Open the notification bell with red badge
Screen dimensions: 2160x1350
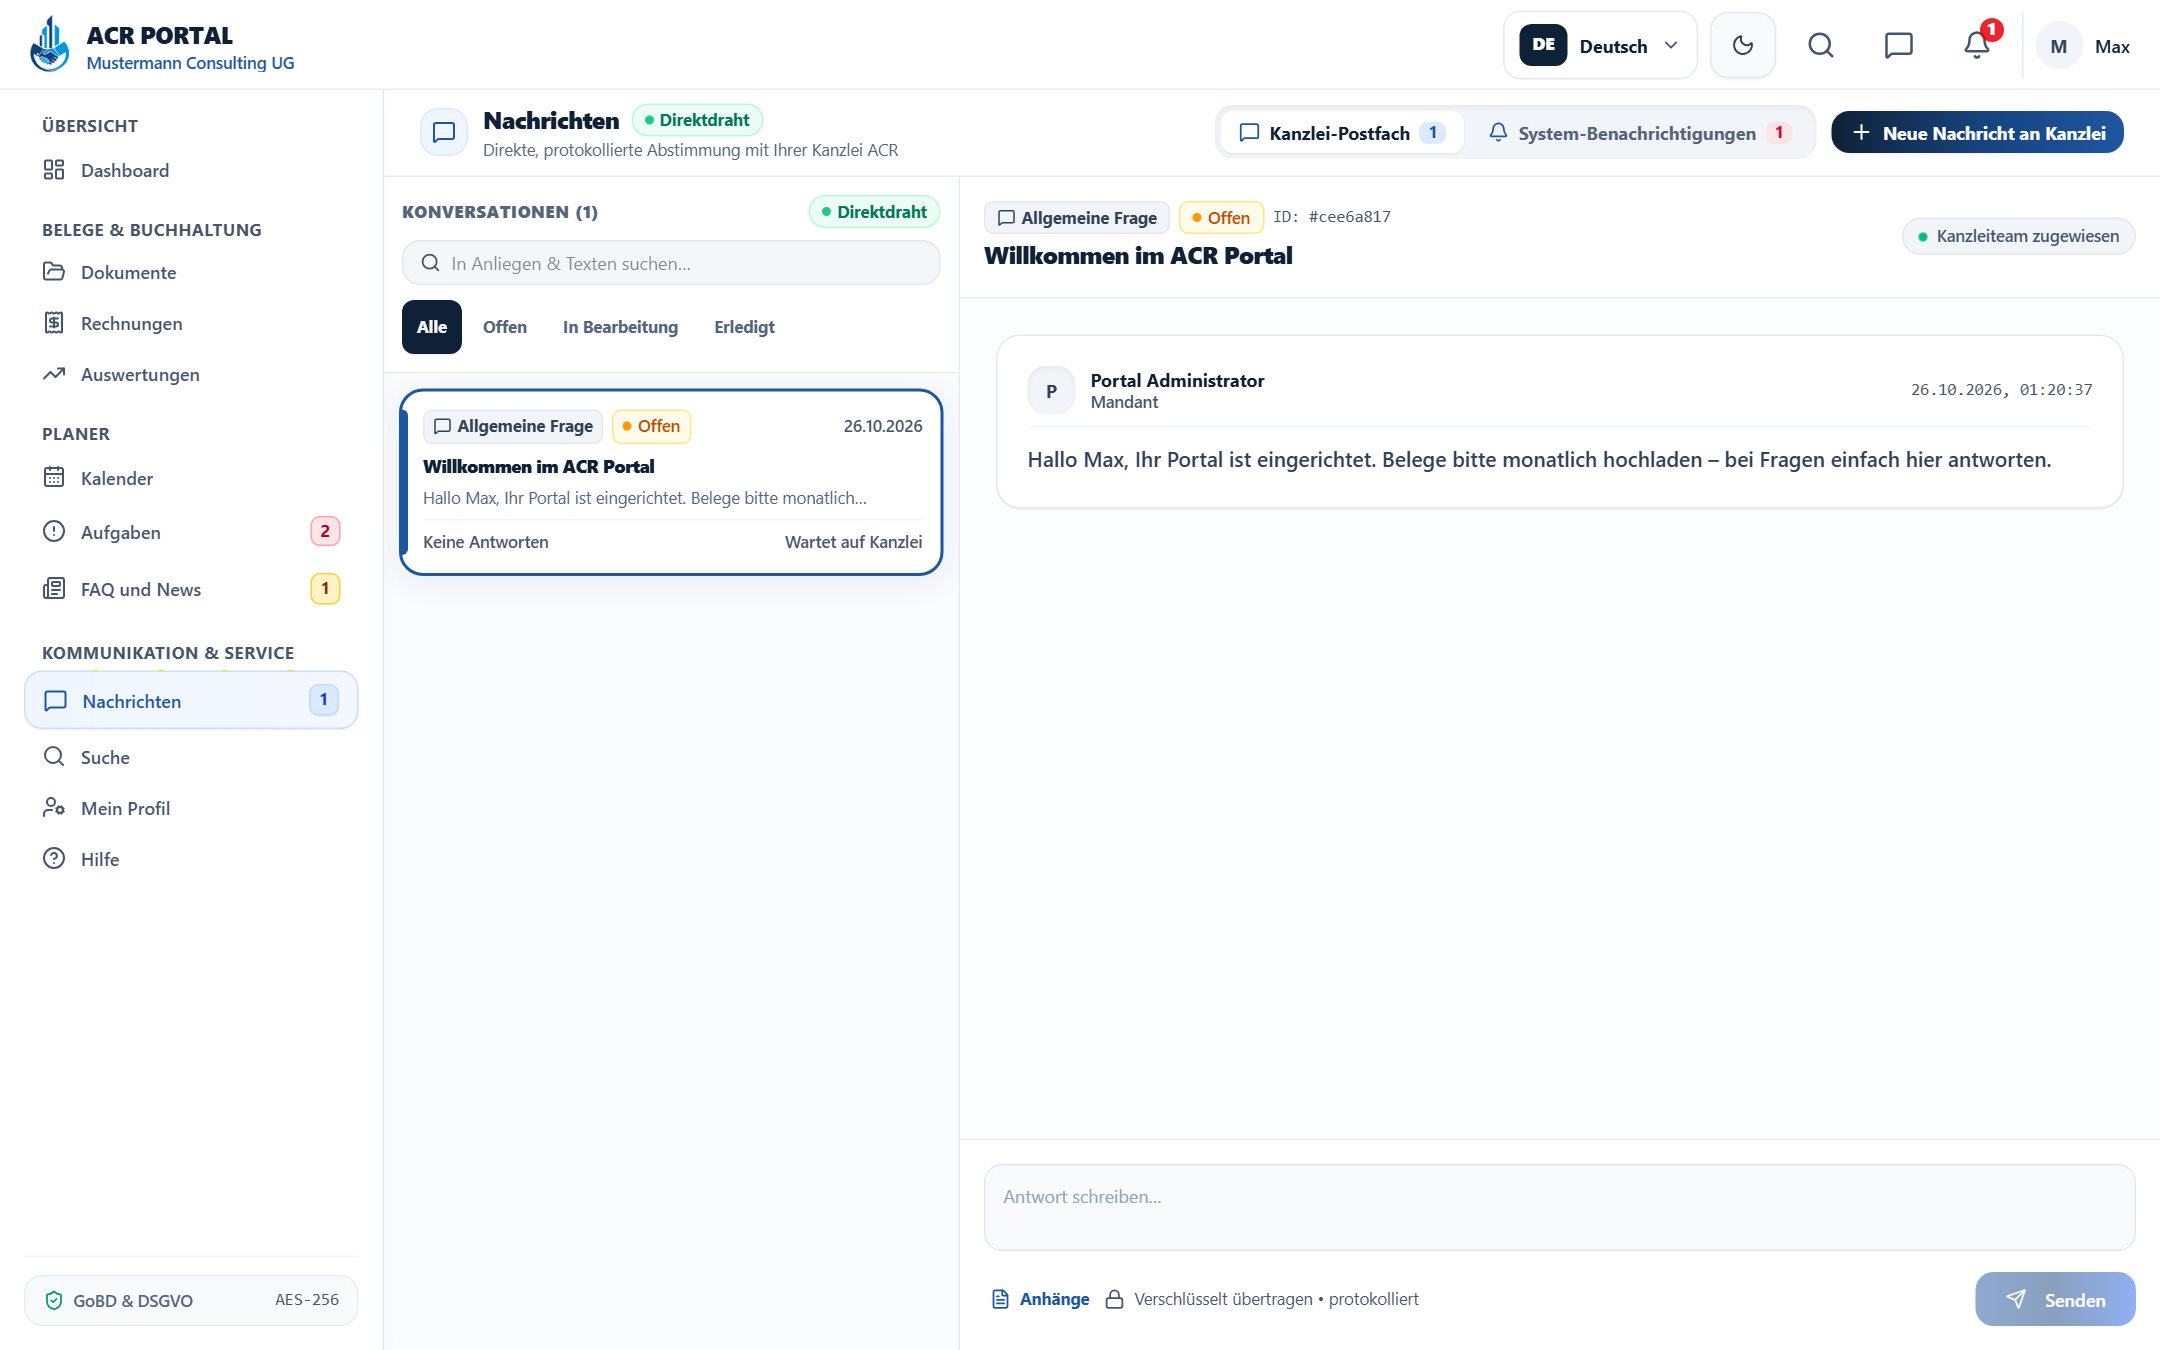[1977, 45]
